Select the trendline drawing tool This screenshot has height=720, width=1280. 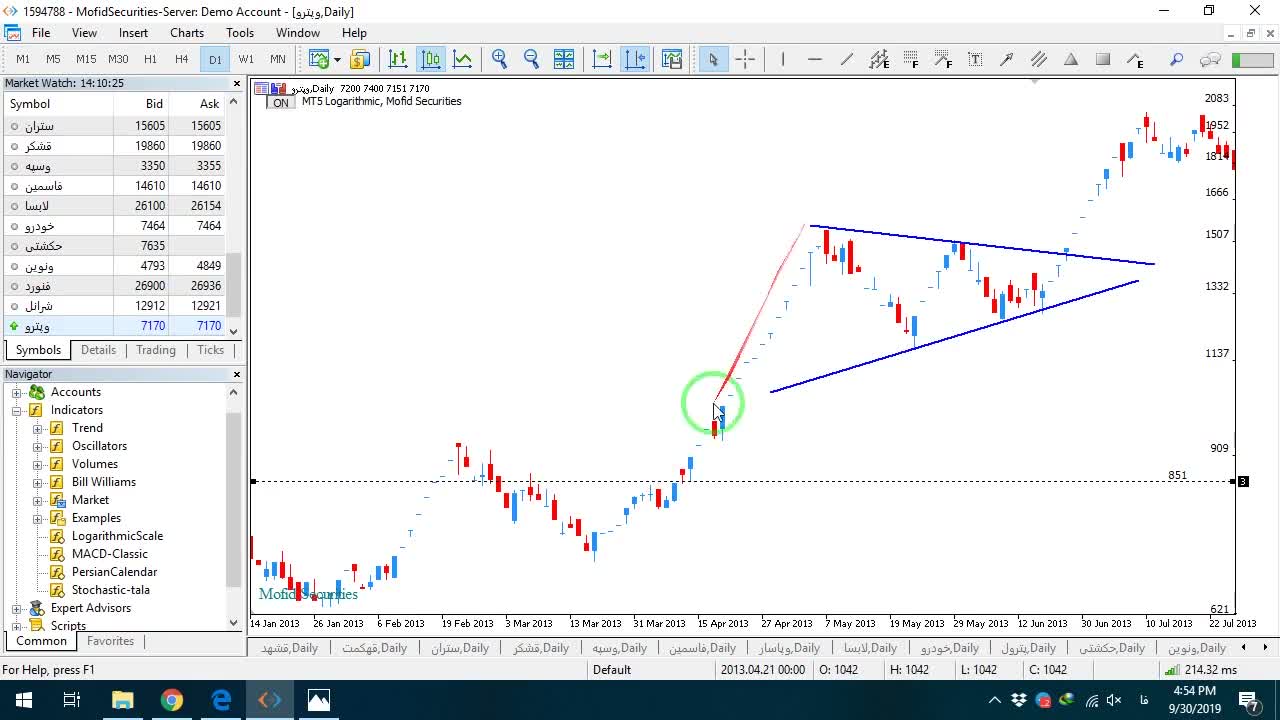tap(847, 59)
